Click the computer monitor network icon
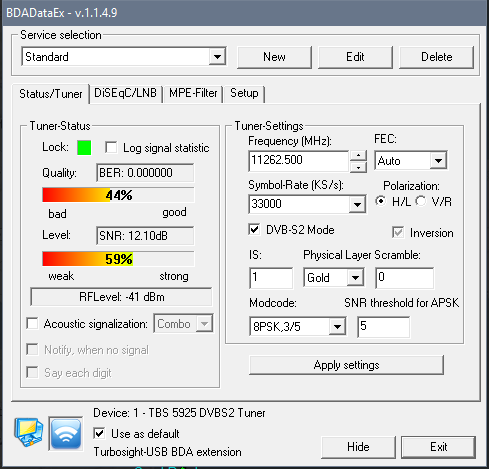 [29, 432]
